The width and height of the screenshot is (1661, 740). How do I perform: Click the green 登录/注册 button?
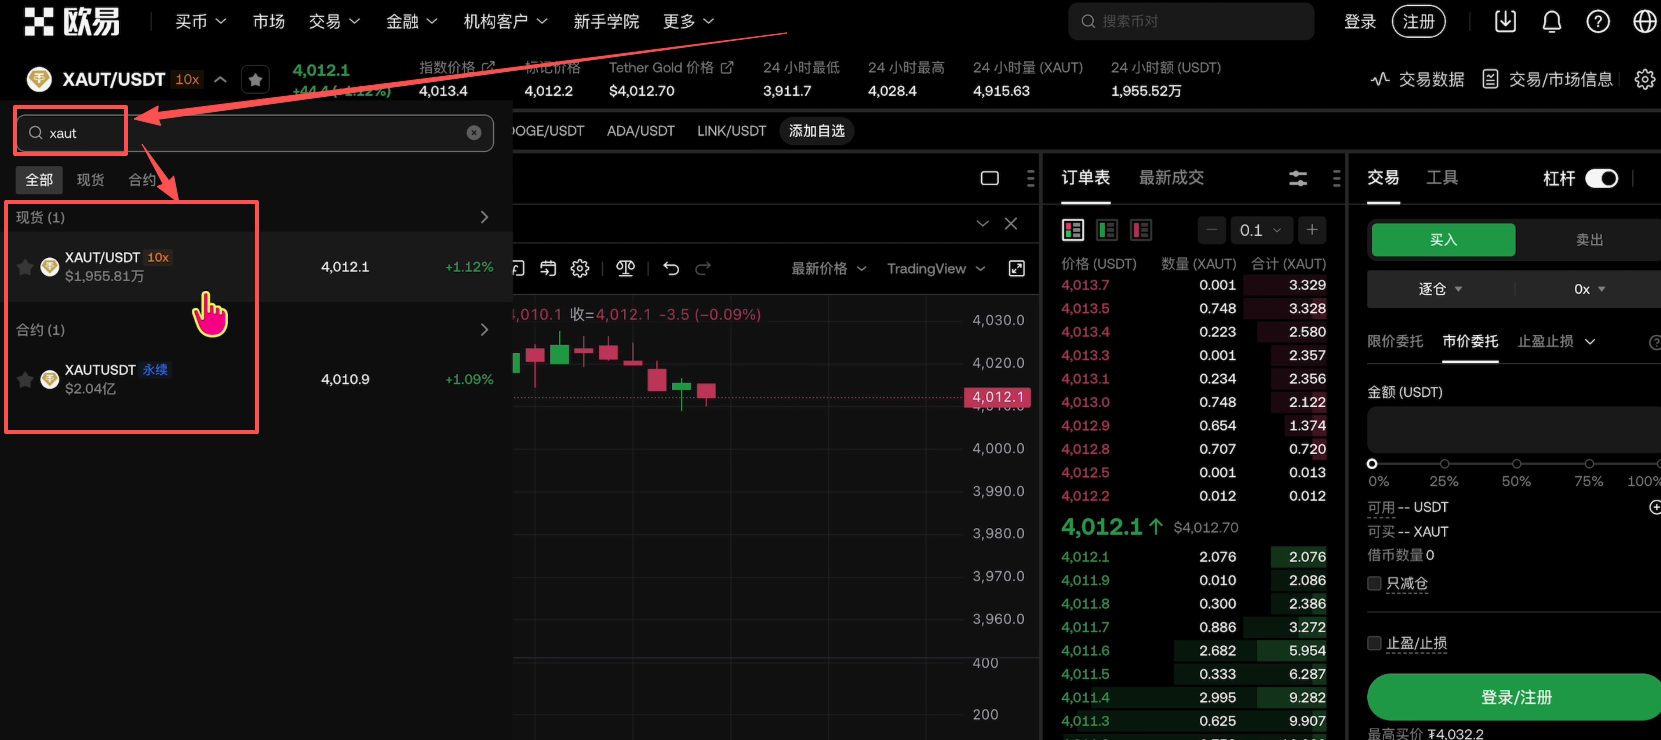pyautogui.click(x=1514, y=697)
